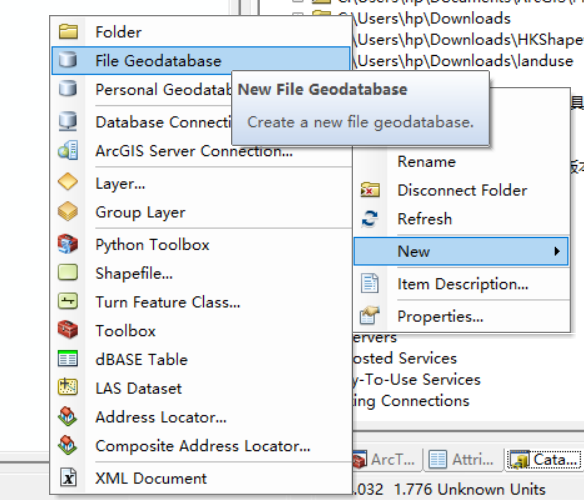Select Users\hp\Downloads folder row
The height and width of the screenshot is (500, 584).
pyautogui.click(x=431, y=18)
